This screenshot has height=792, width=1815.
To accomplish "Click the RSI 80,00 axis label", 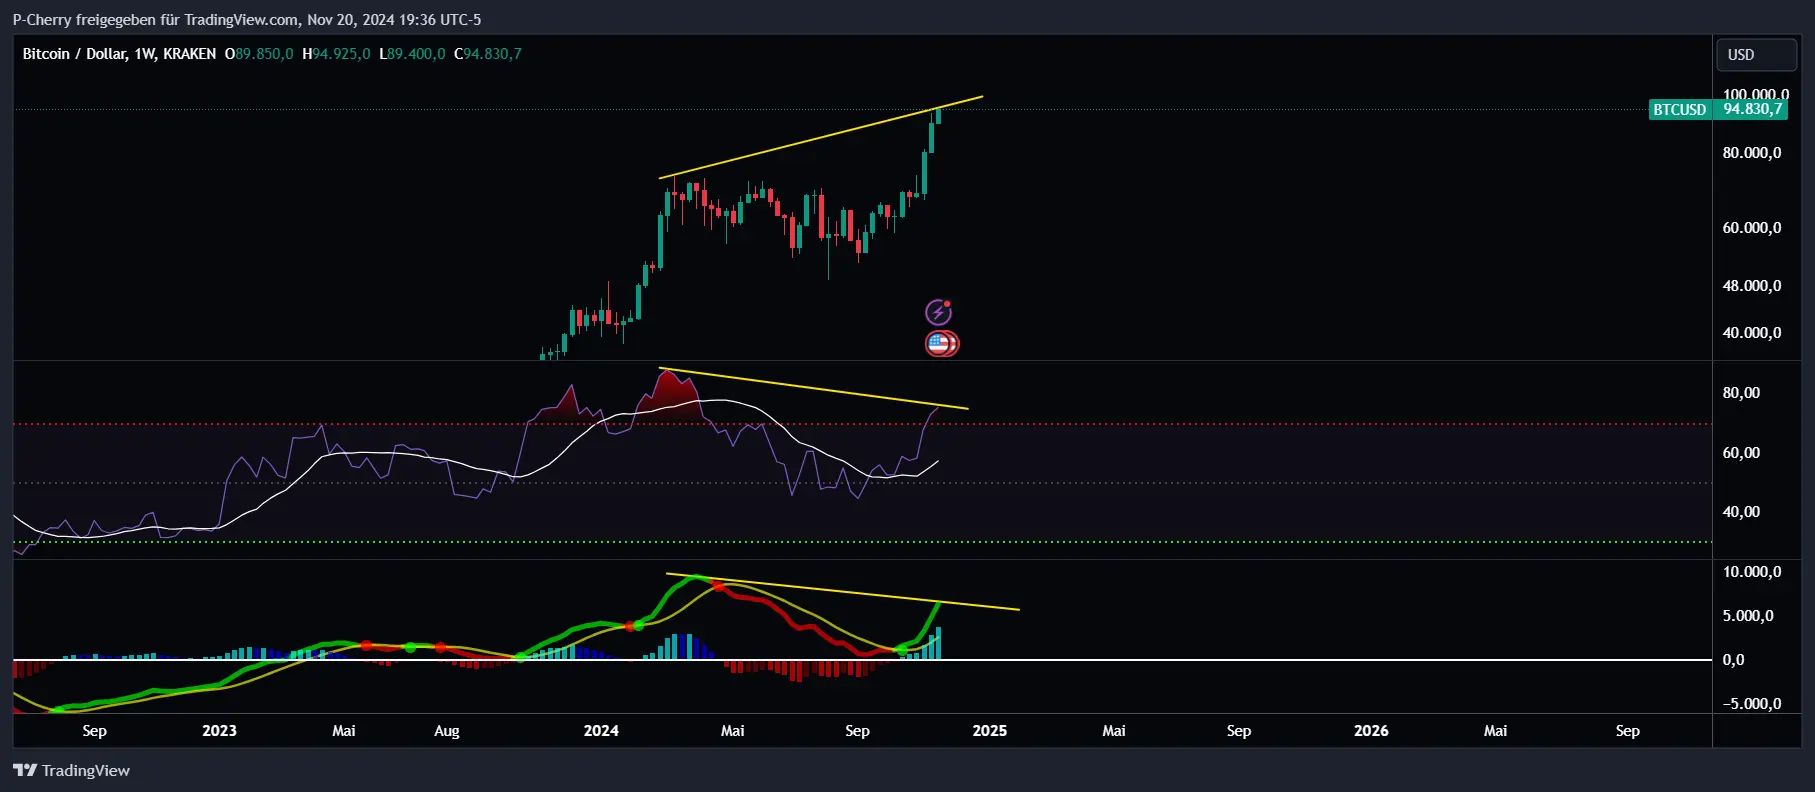I will click(1741, 393).
